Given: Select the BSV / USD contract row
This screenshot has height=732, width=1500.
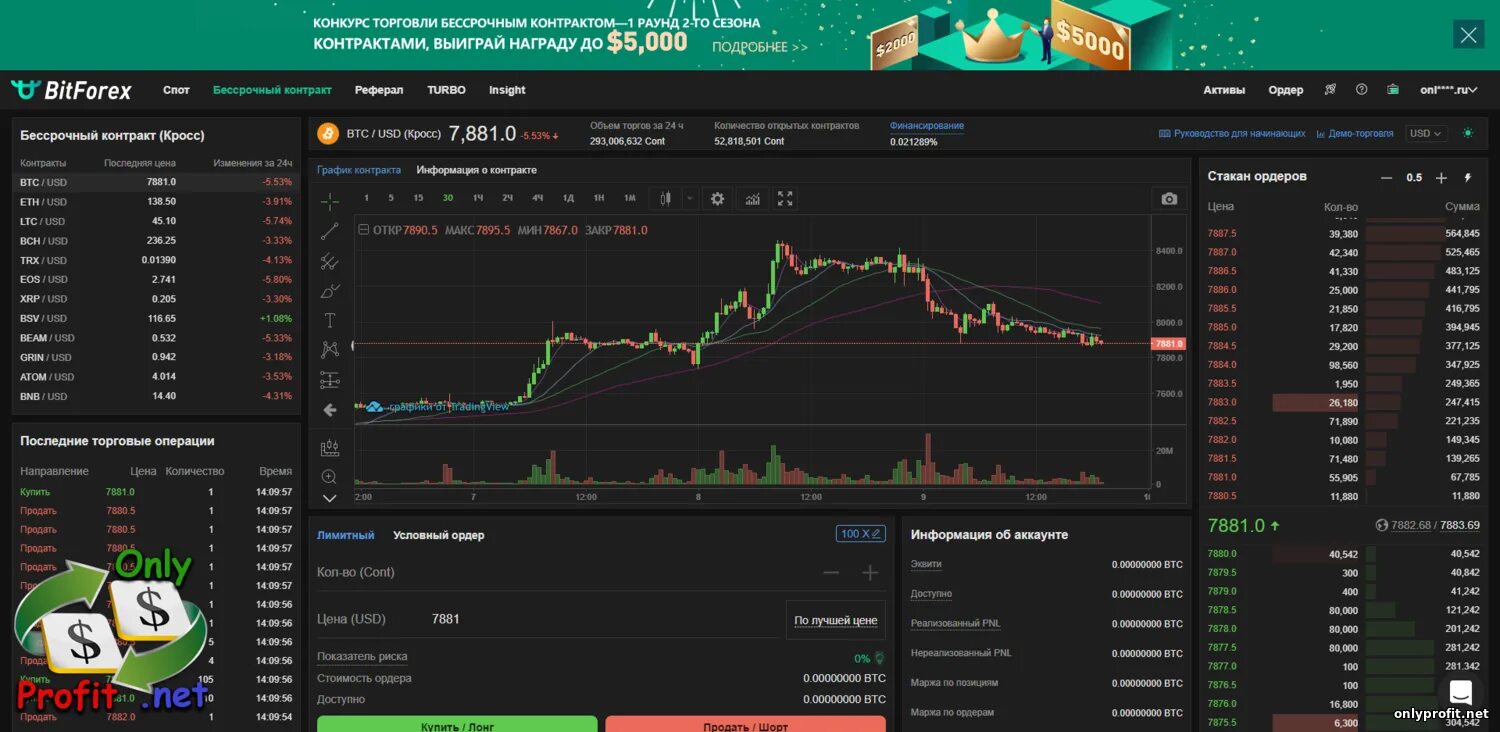Looking at the screenshot, I should (156, 318).
